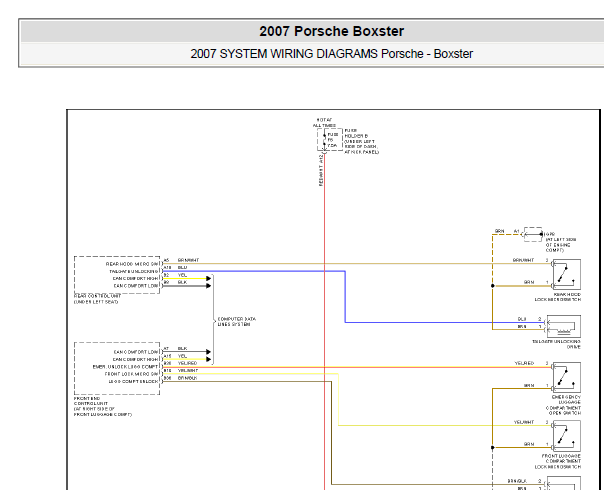
Task: Click the "FRONT END CONTROL UNIT" caption
Action: 103,406
